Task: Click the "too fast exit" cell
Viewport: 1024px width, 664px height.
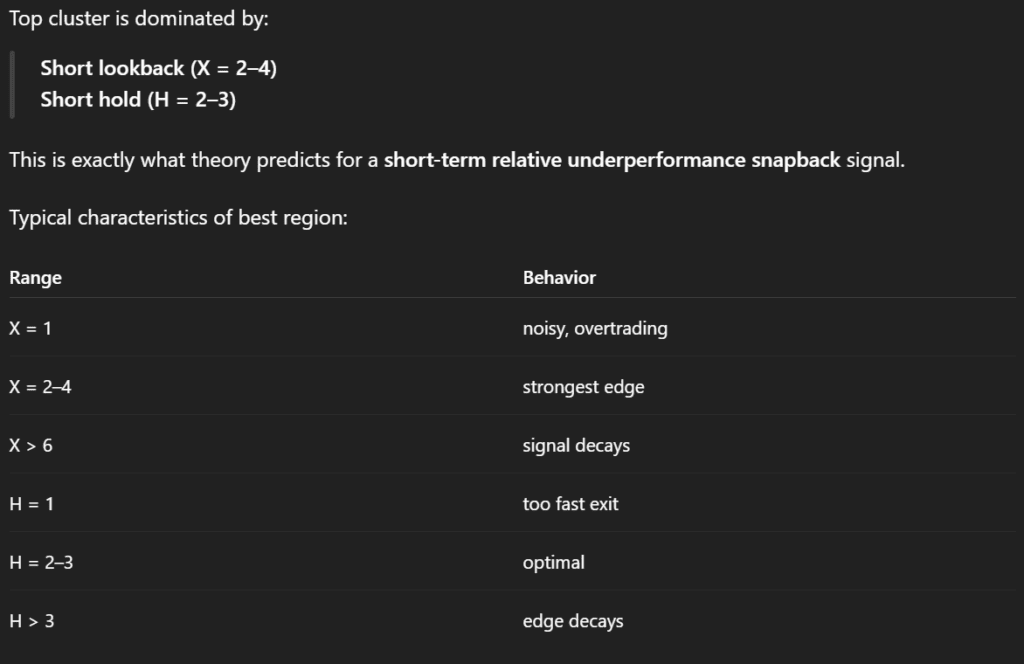Action: coord(570,504)
